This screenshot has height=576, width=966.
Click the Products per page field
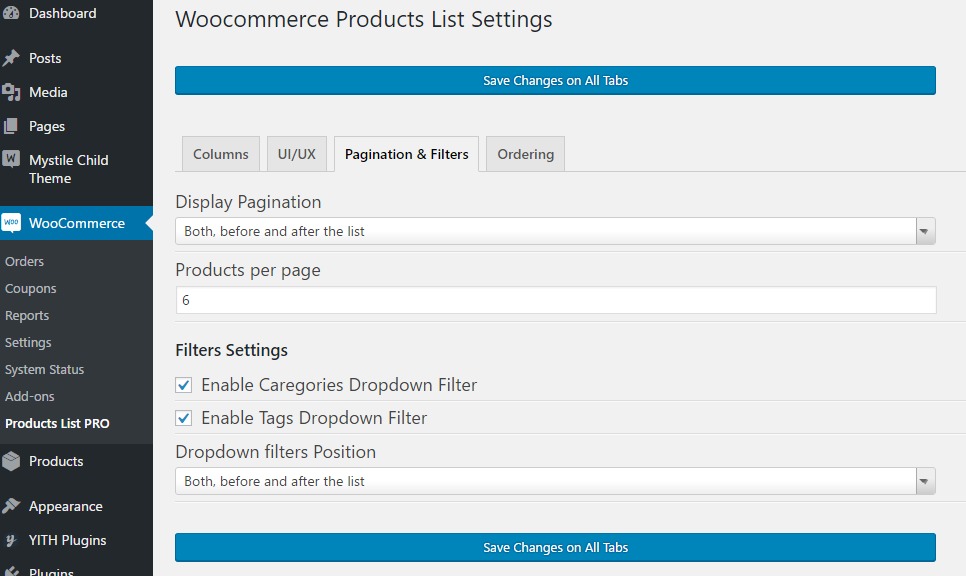pyautogui.click(x=555, y=300)
